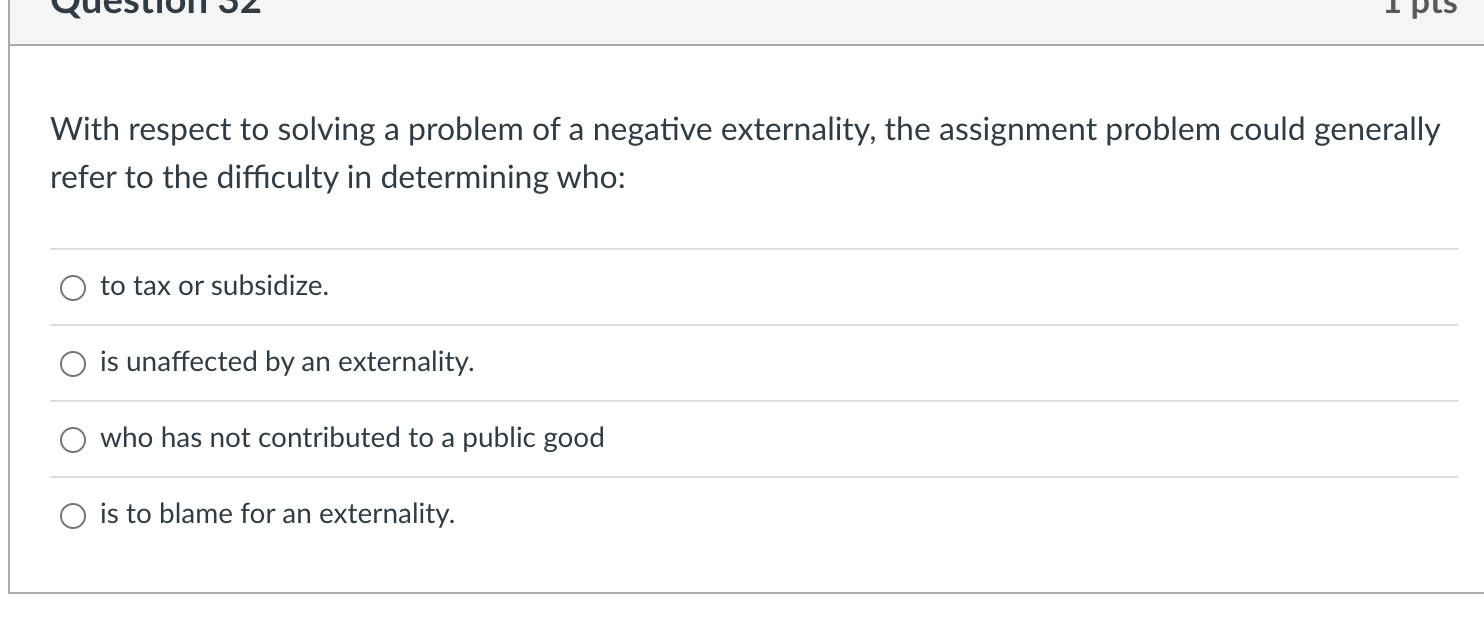Screen dimensions: 1484x644
Task: Click the prompt line beginning "With respect to"
Action: click(x=745, y=130)
